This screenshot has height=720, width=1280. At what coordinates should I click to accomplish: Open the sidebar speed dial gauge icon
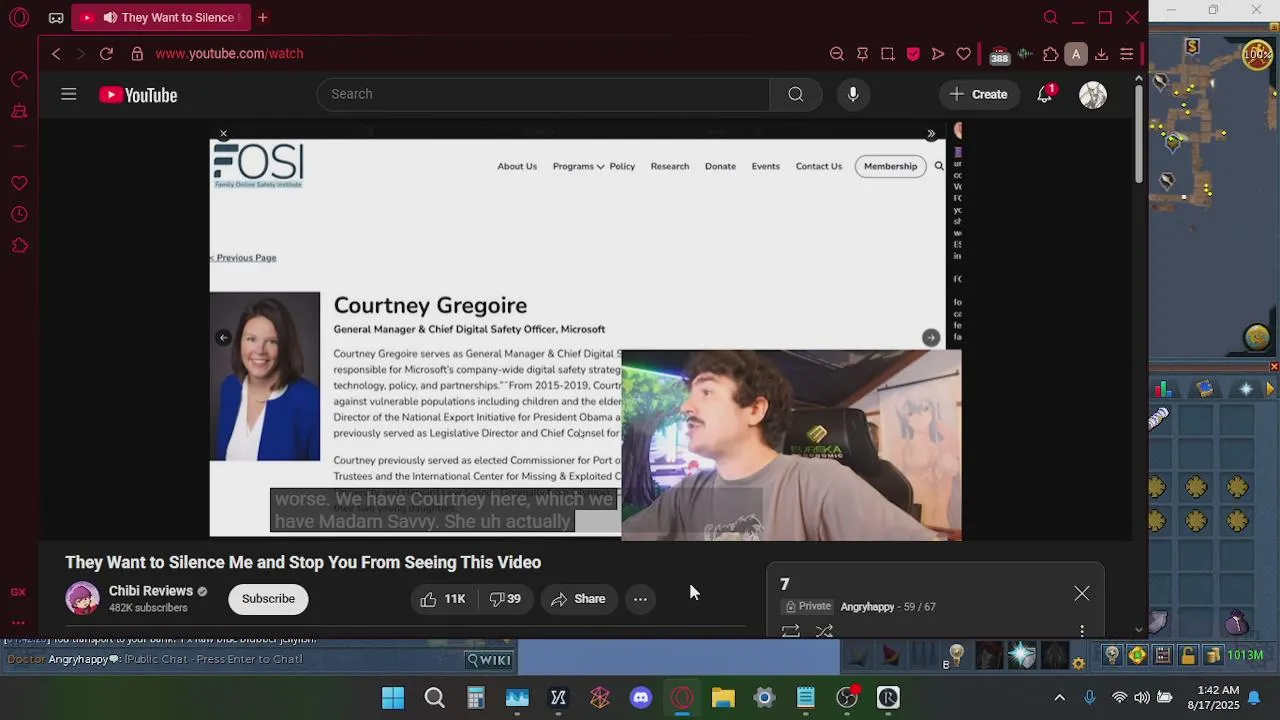pyautogui.click(x=19, y=79)
